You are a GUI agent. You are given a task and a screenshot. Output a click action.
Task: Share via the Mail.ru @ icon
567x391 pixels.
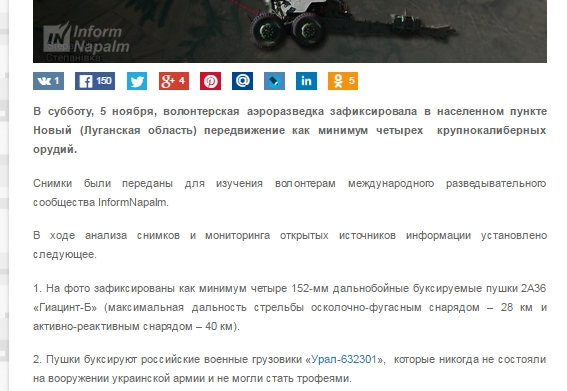pos(242,81)
